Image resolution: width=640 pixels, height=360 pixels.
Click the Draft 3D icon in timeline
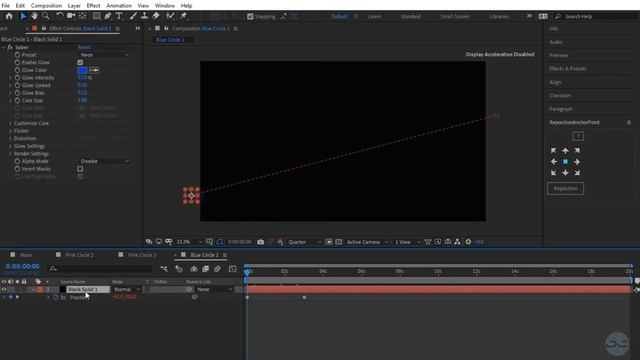click(179, 269)
